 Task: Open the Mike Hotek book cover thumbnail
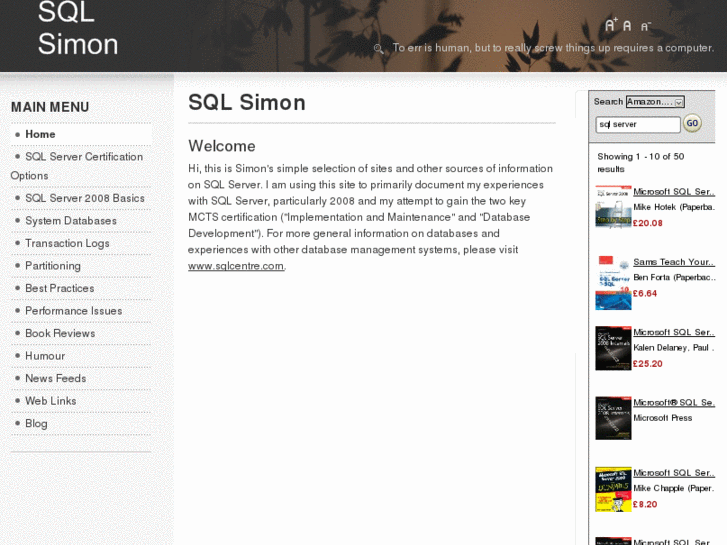point(613,207)
